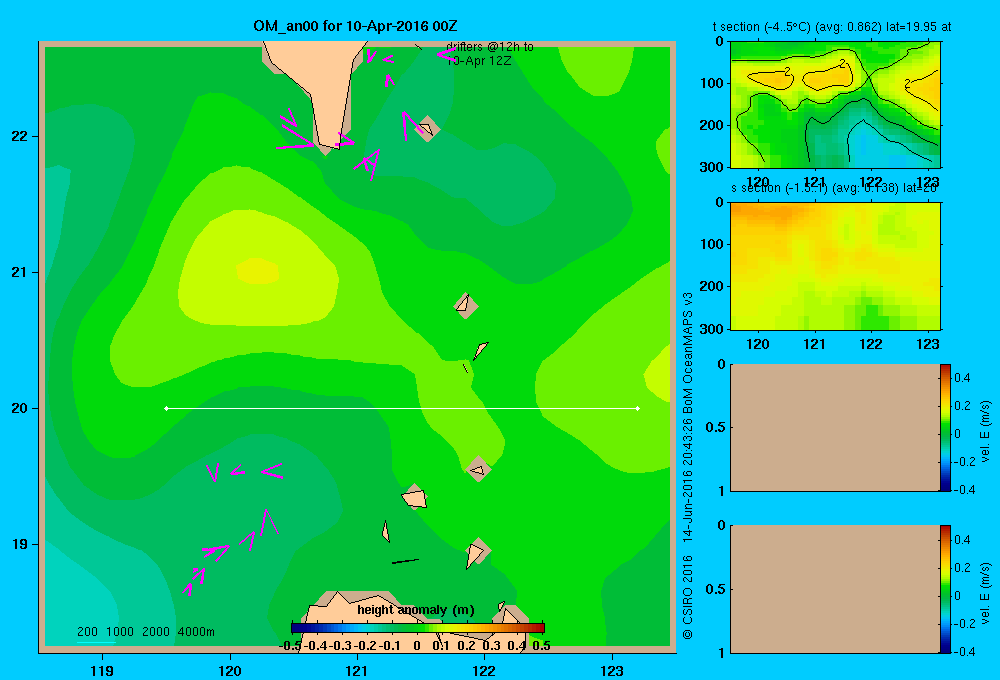
Task: Click the bathymetry legend '200 1000 2000 4000m'
Action: click(146, 632)
